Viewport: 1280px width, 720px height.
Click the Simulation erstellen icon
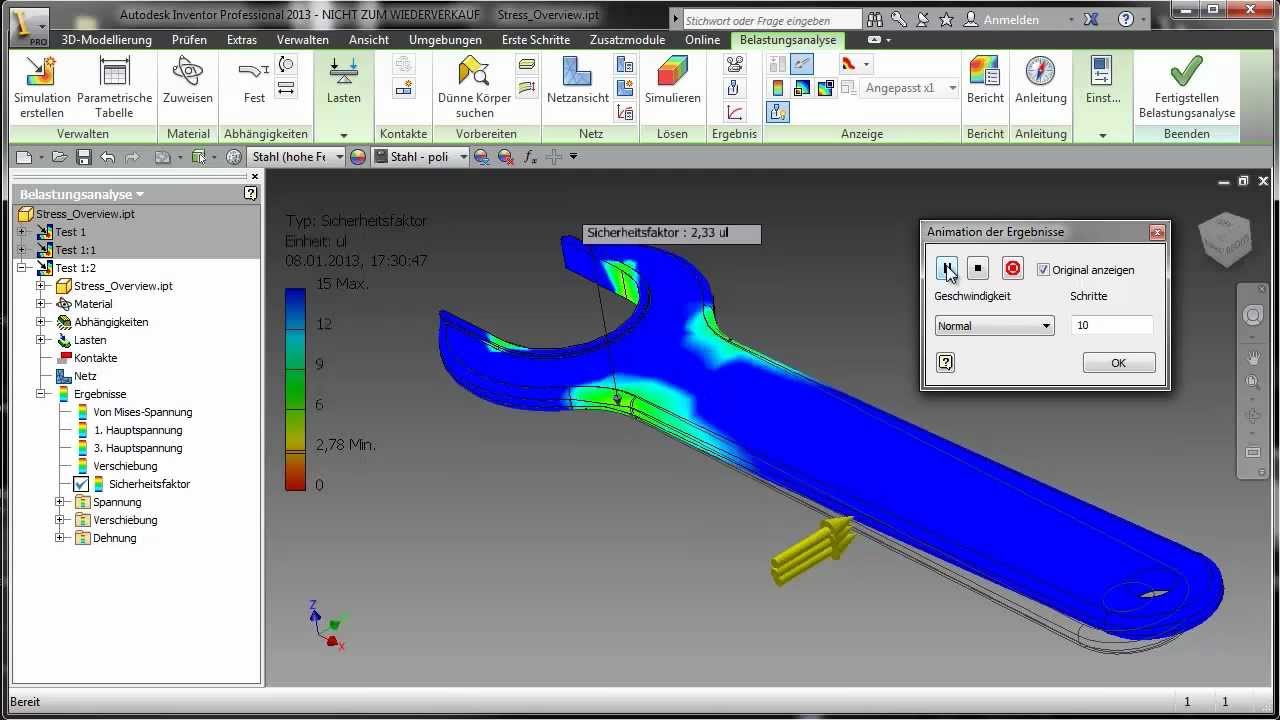(x=42, y=72)
